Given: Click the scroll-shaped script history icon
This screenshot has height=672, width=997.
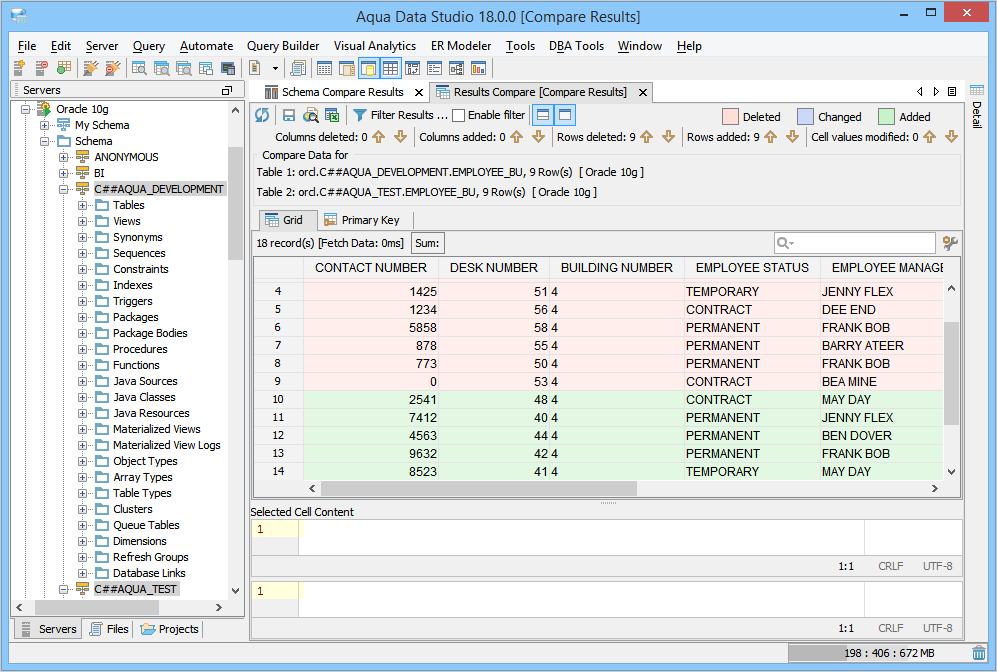Looking at the screenshot, I should pos(298,68).
